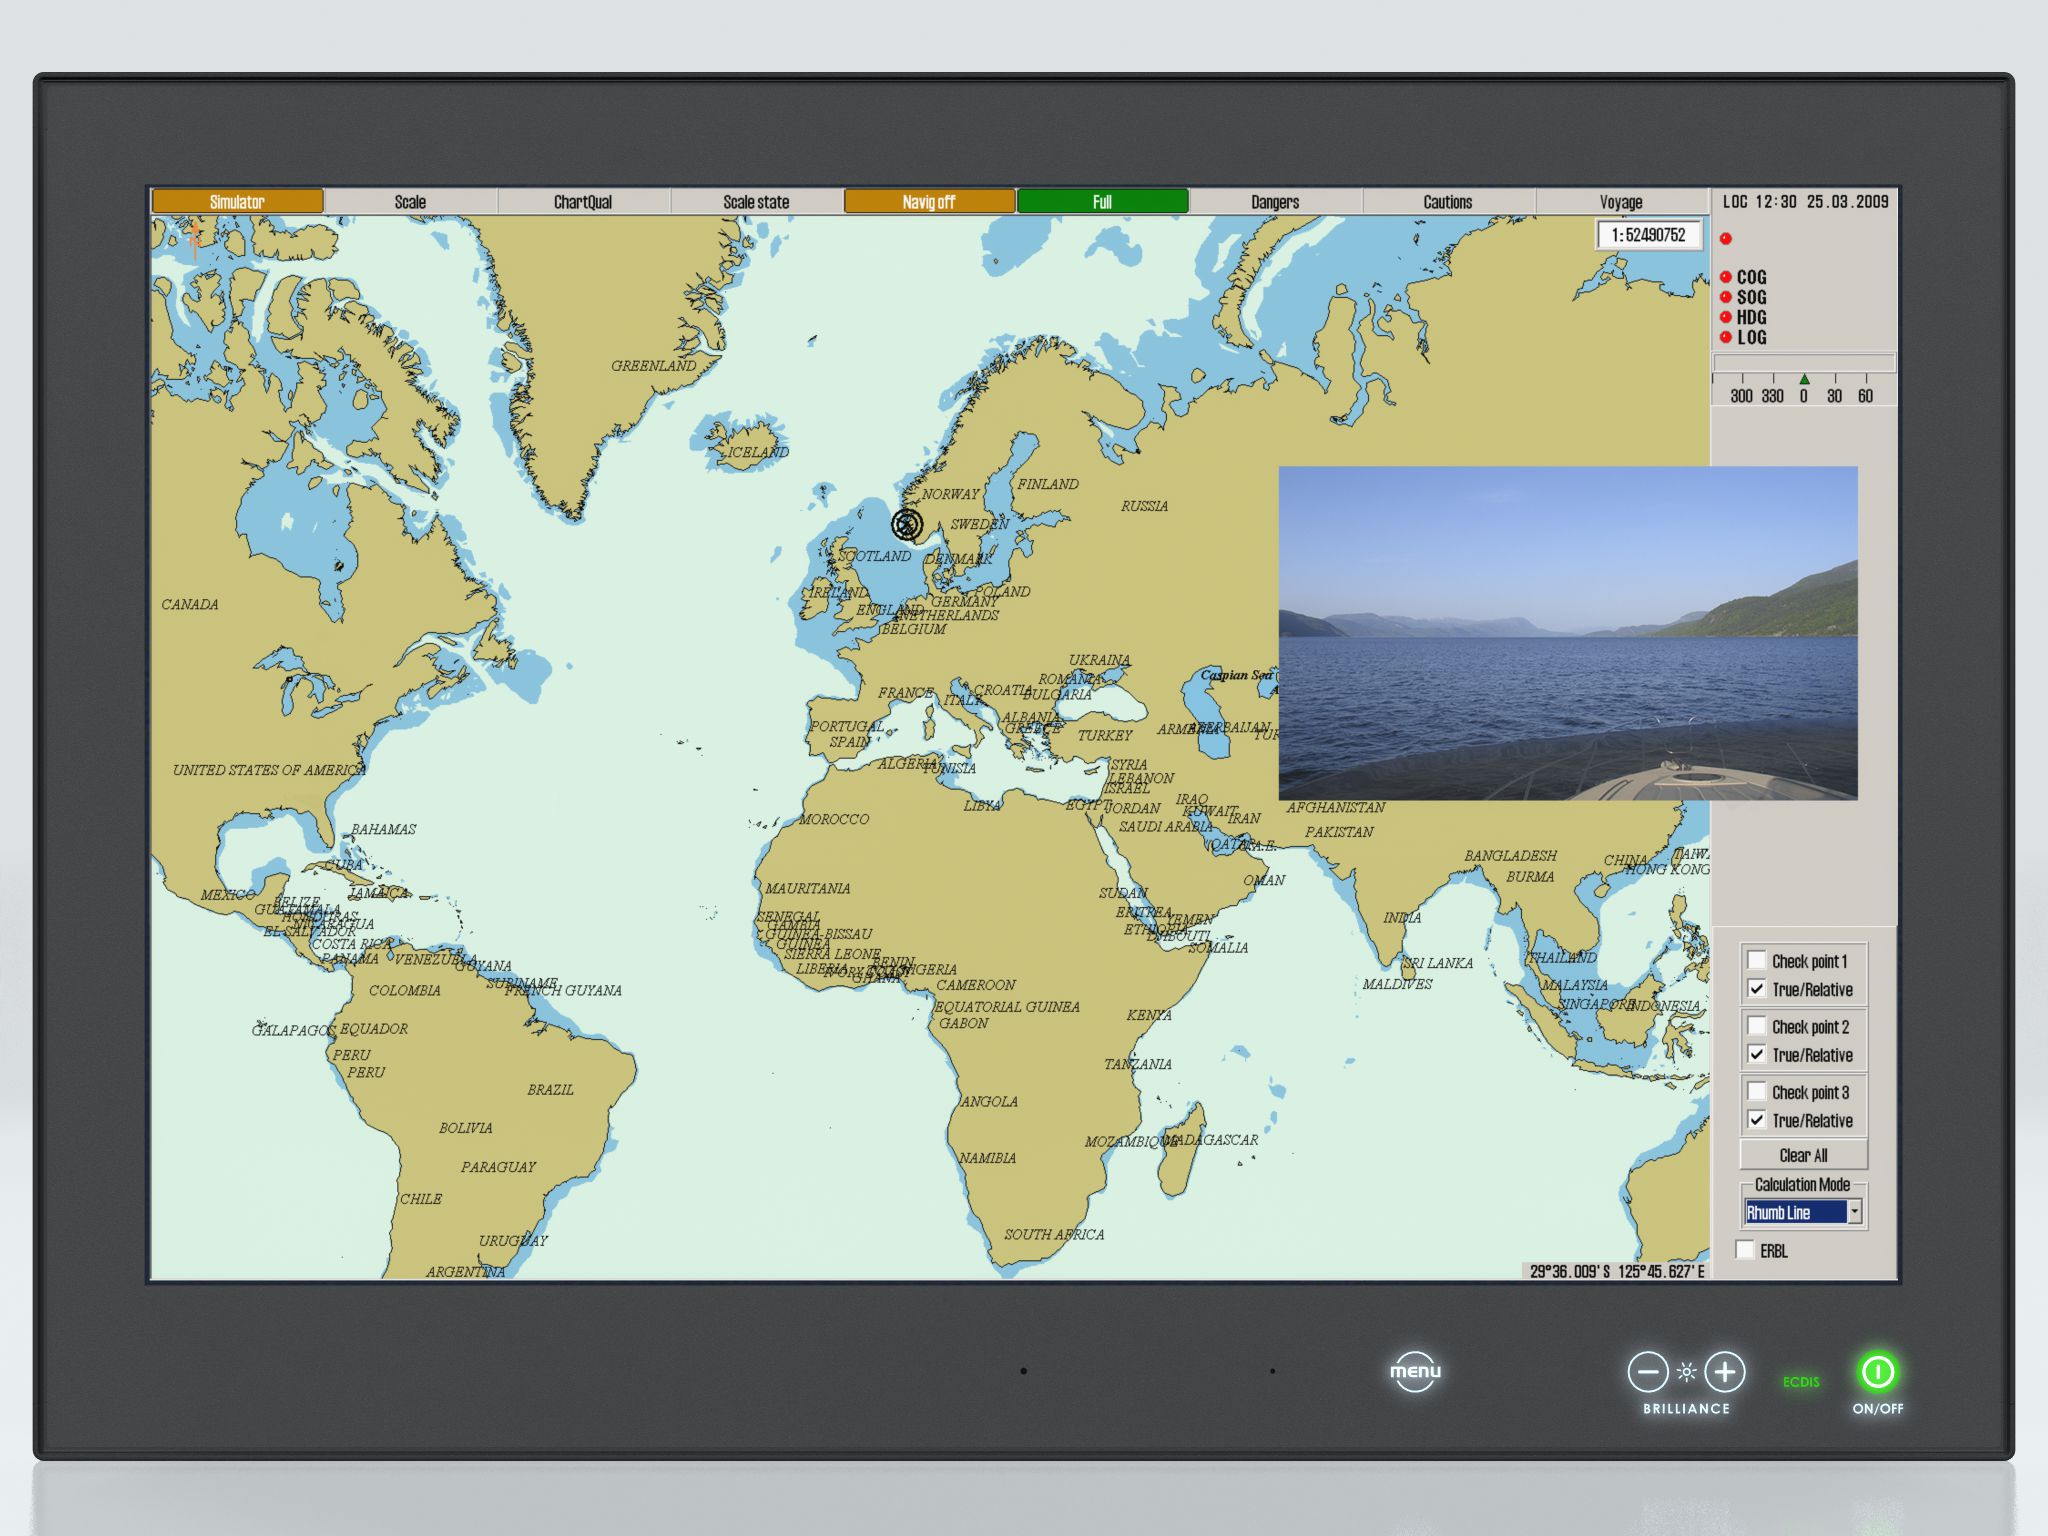
Task: Click the red COG status indicator
Action: click(1726, 277)
